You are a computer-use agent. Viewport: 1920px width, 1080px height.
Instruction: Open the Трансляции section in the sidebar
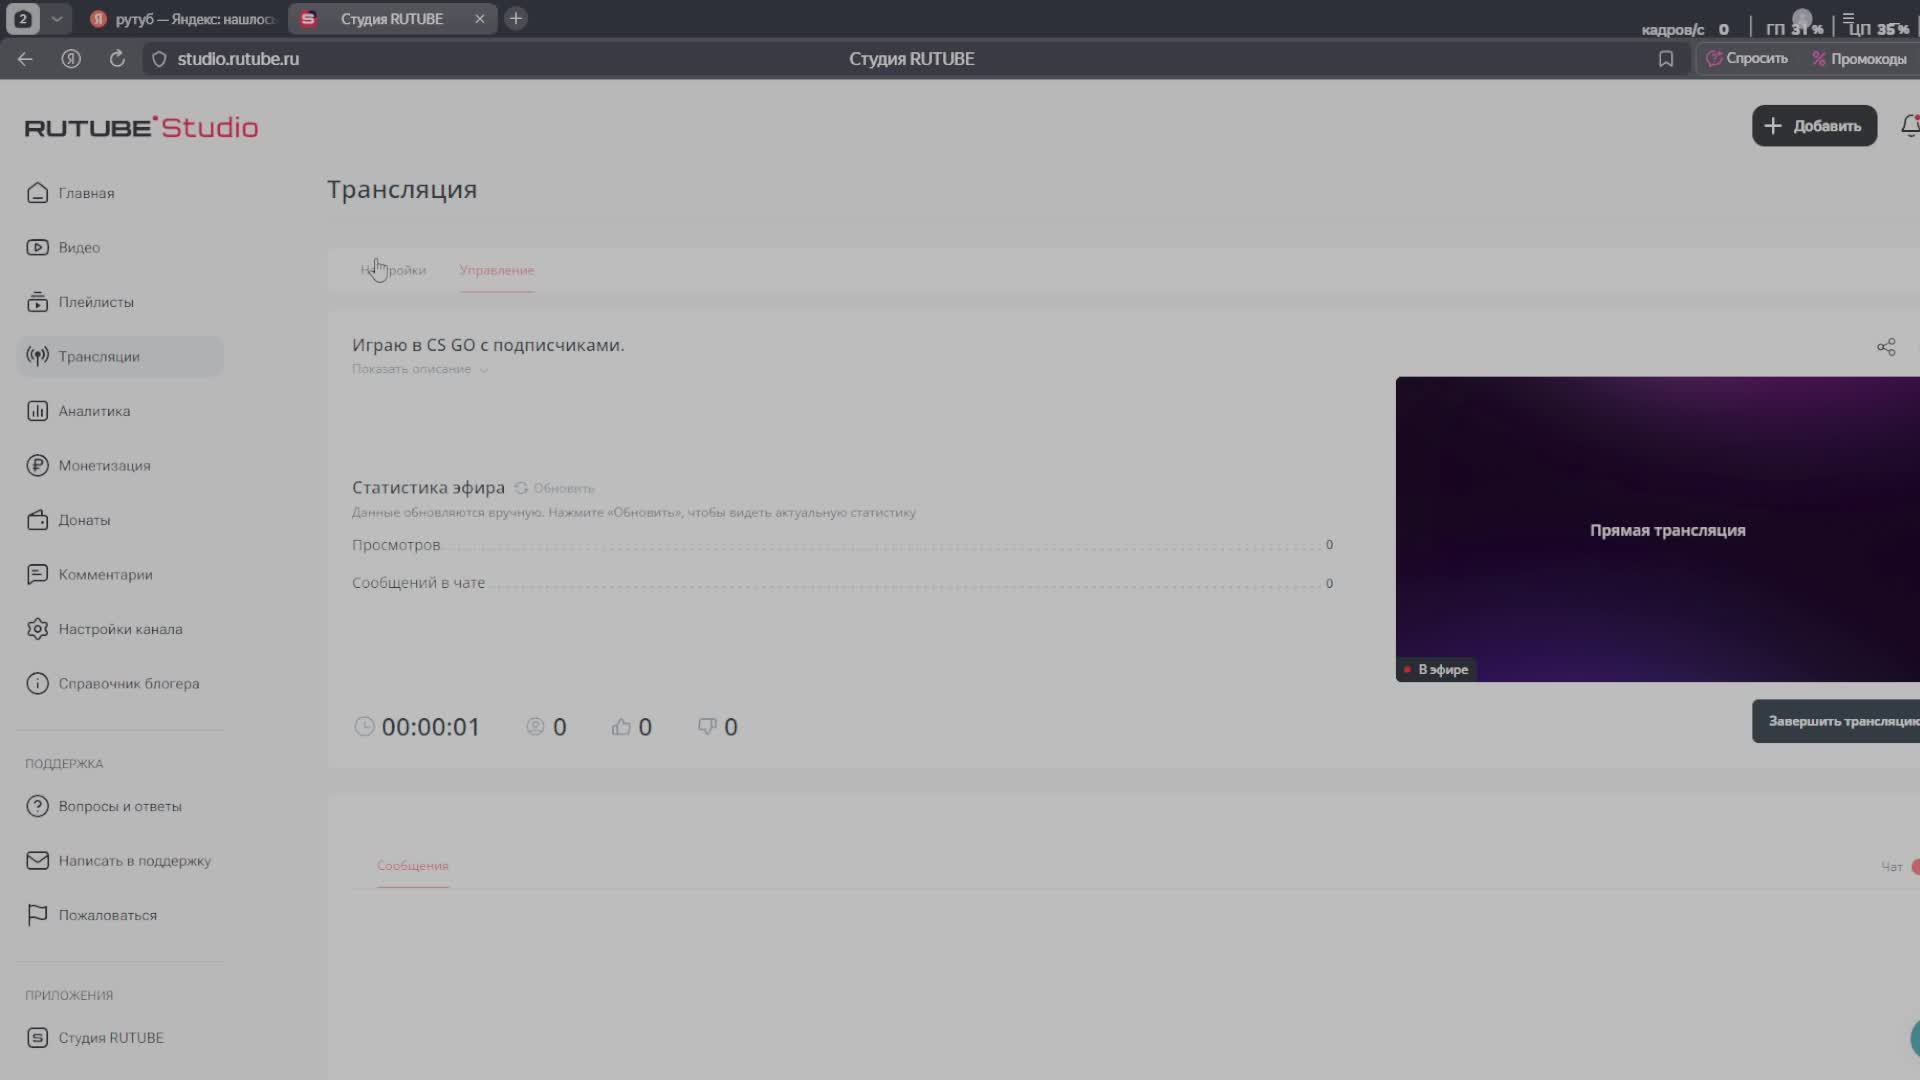tap(98, 357)
